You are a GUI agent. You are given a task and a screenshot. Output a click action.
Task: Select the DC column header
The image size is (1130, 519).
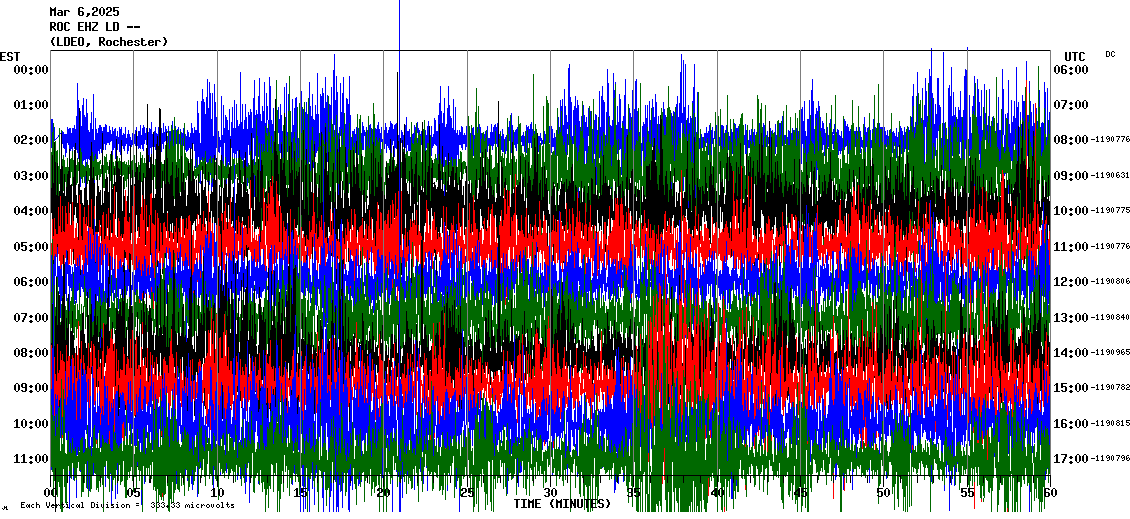(1110, 54)
